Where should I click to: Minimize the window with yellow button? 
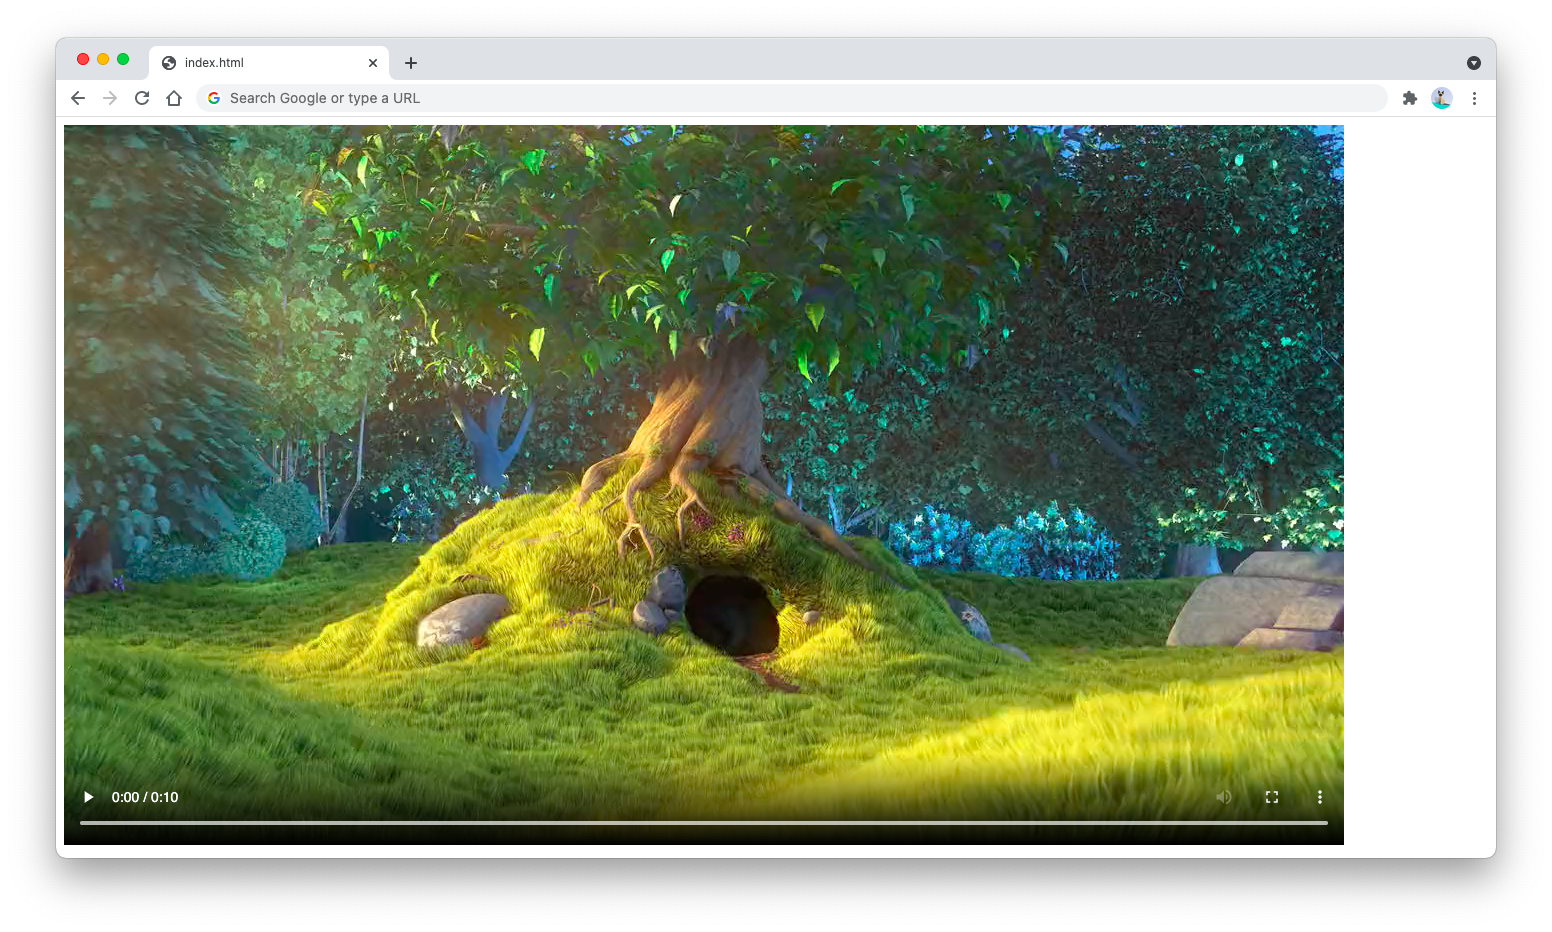103,59
